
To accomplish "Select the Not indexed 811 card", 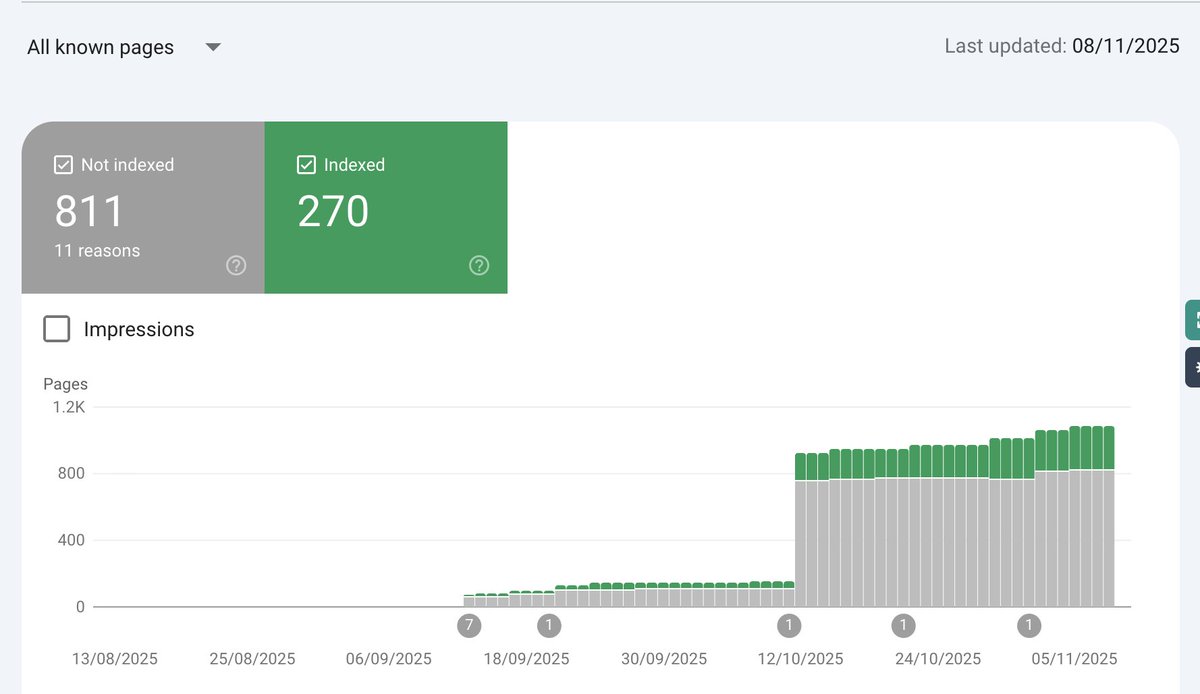I will 143,208.
